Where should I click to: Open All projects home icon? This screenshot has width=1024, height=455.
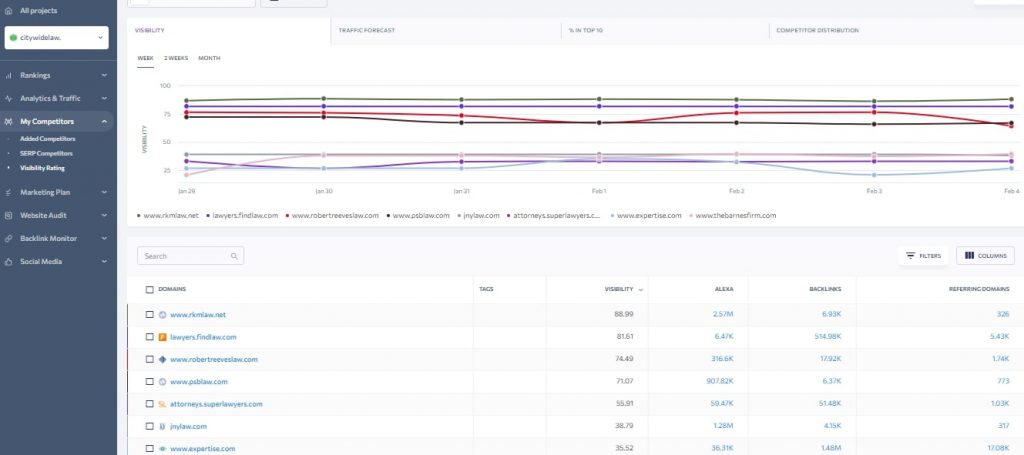pos(8,10)
